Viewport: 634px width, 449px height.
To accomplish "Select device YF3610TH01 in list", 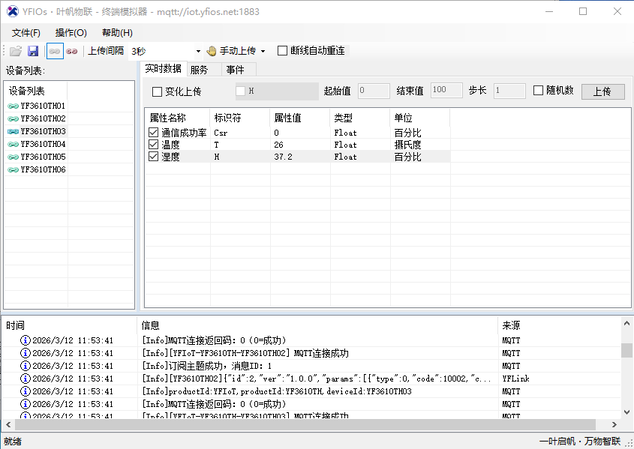I will [42, 106].
